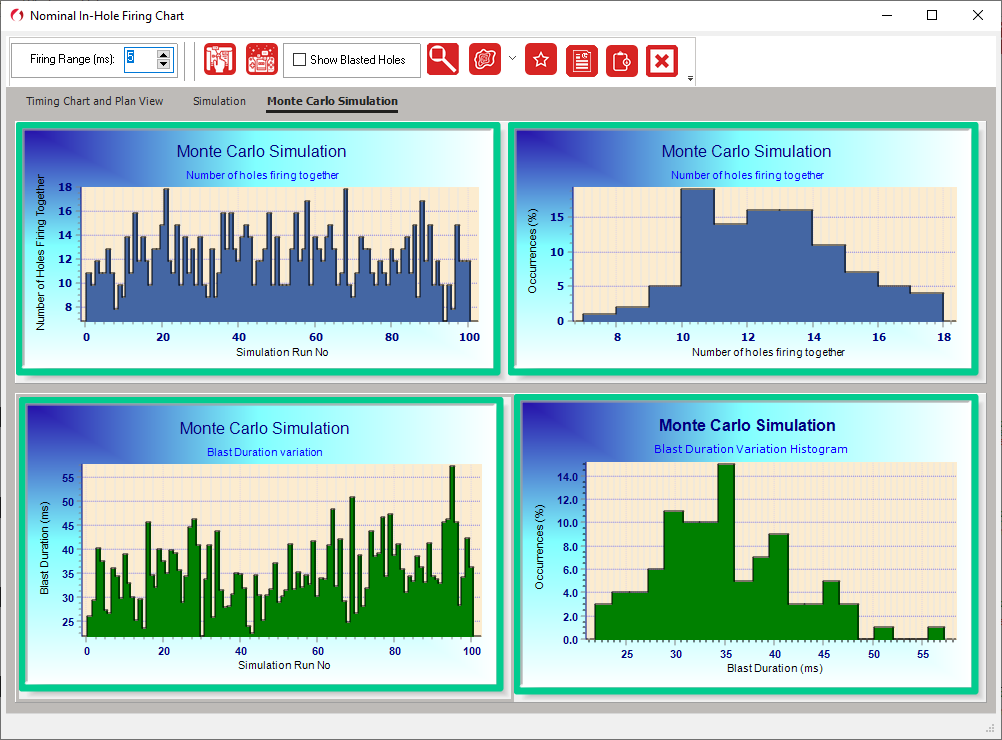Select the Monte Carlo Simulation tab
1002x740 pixels.
point(332,101)
